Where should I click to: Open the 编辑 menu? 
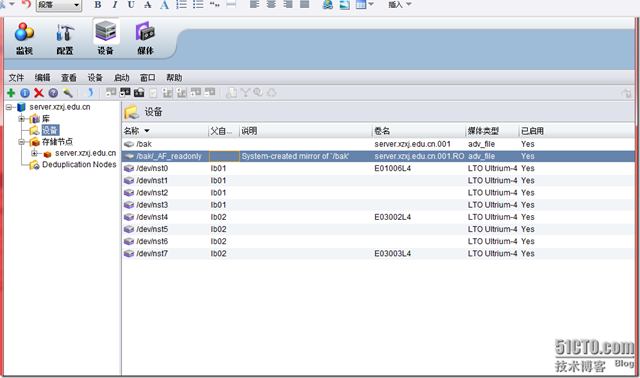pos(42,78)
